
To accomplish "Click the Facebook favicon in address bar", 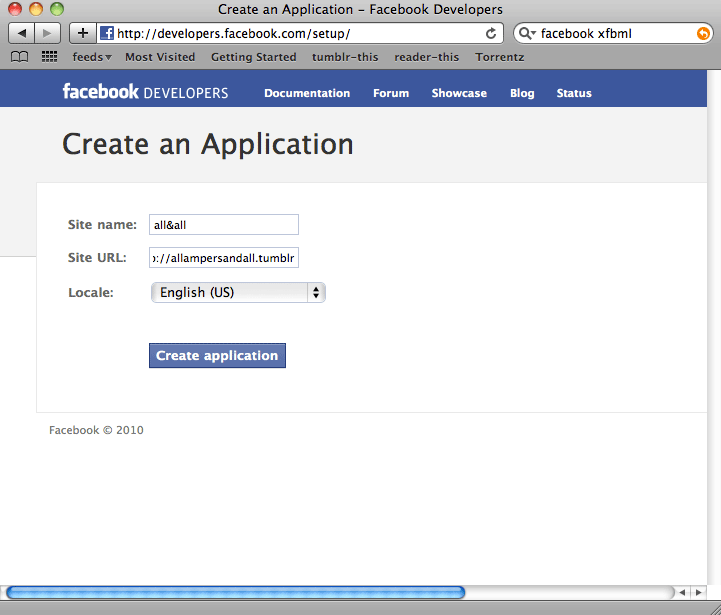I will pyautogui.click(x=107, y=33).
